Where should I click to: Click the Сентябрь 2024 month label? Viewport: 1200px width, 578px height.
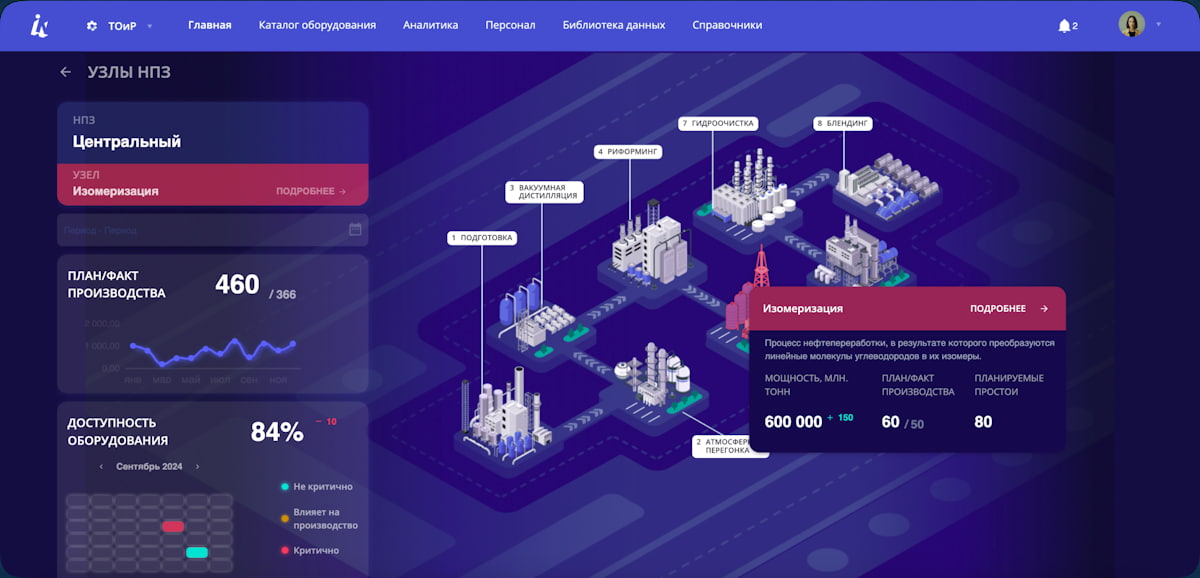pyautogui.click(x=149, y=467)
